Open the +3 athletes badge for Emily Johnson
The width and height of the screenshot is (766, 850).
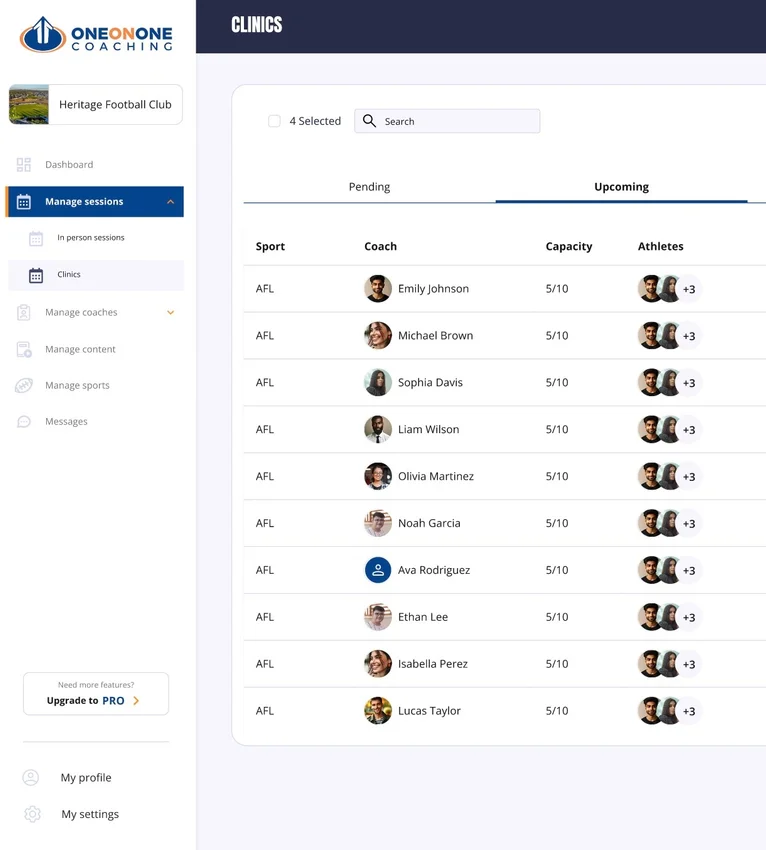click(689, 289)
